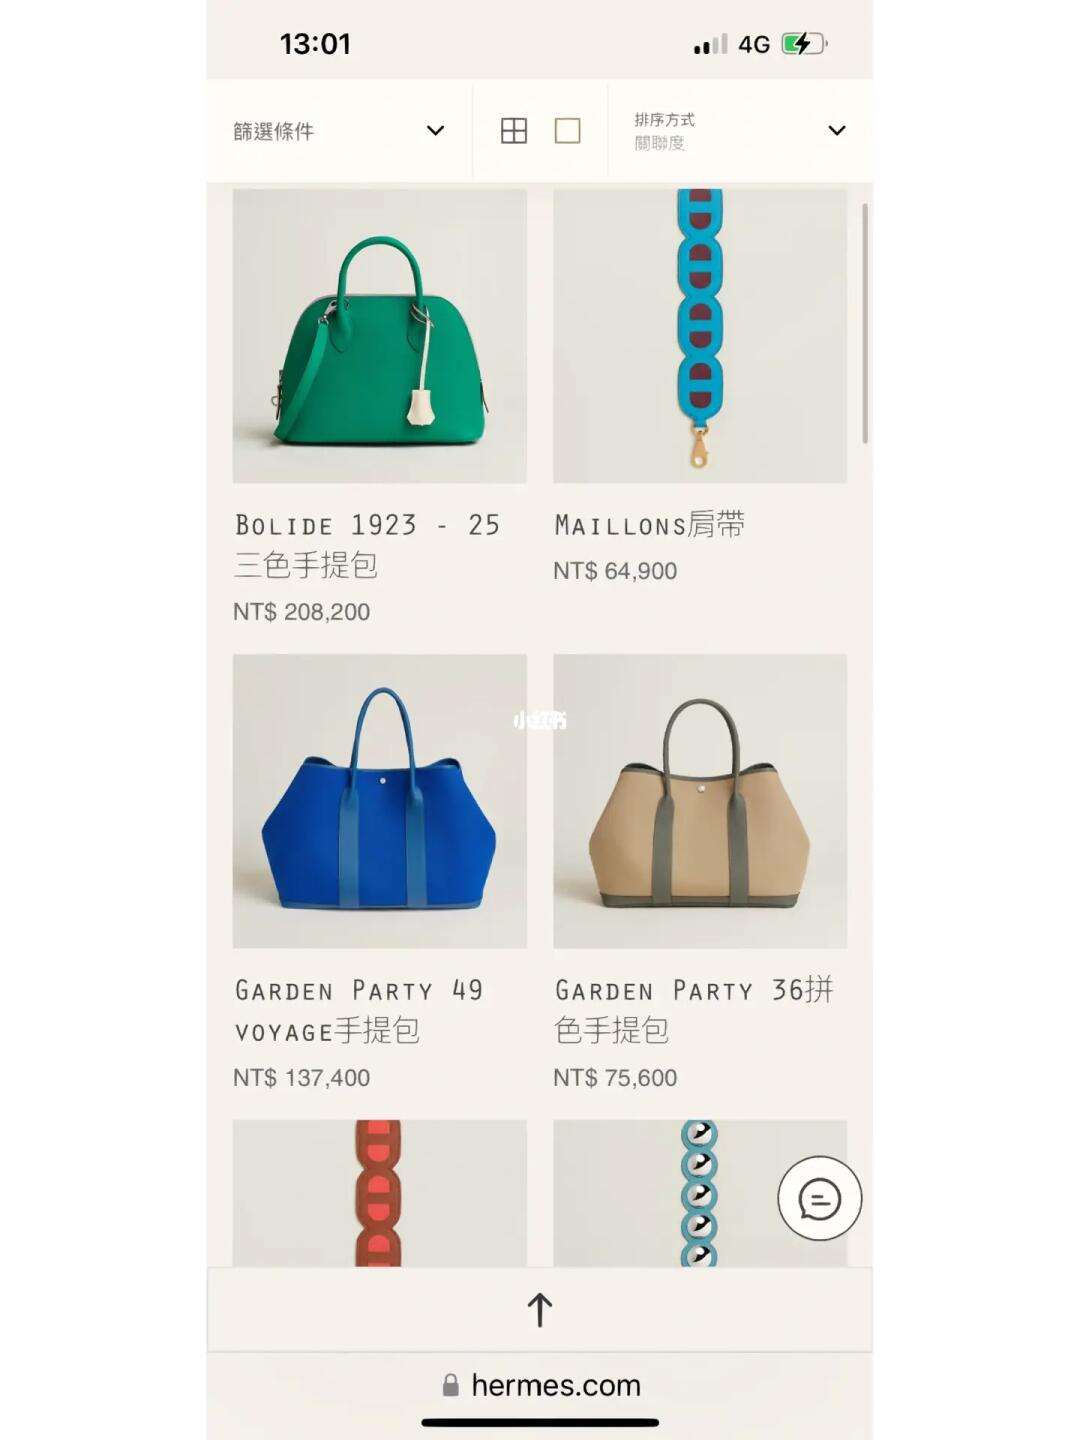Select the blue Garden Party bag image

[x=380, y=801]
